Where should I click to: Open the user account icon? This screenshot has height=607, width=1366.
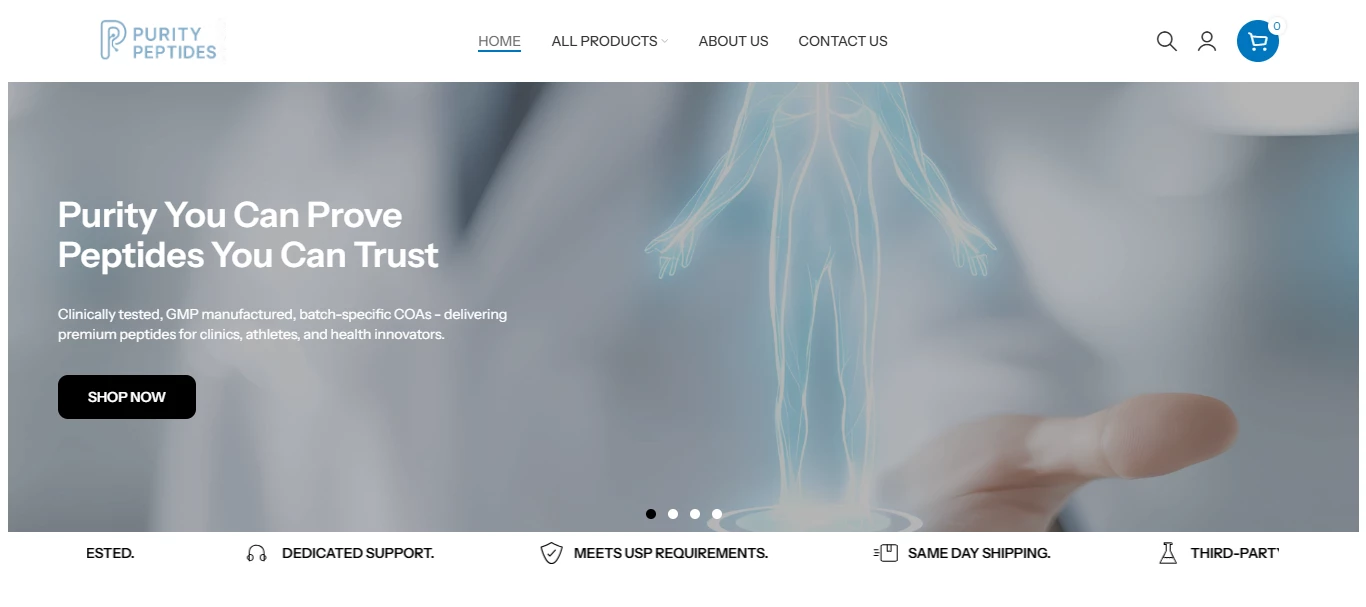(1207, 41)
